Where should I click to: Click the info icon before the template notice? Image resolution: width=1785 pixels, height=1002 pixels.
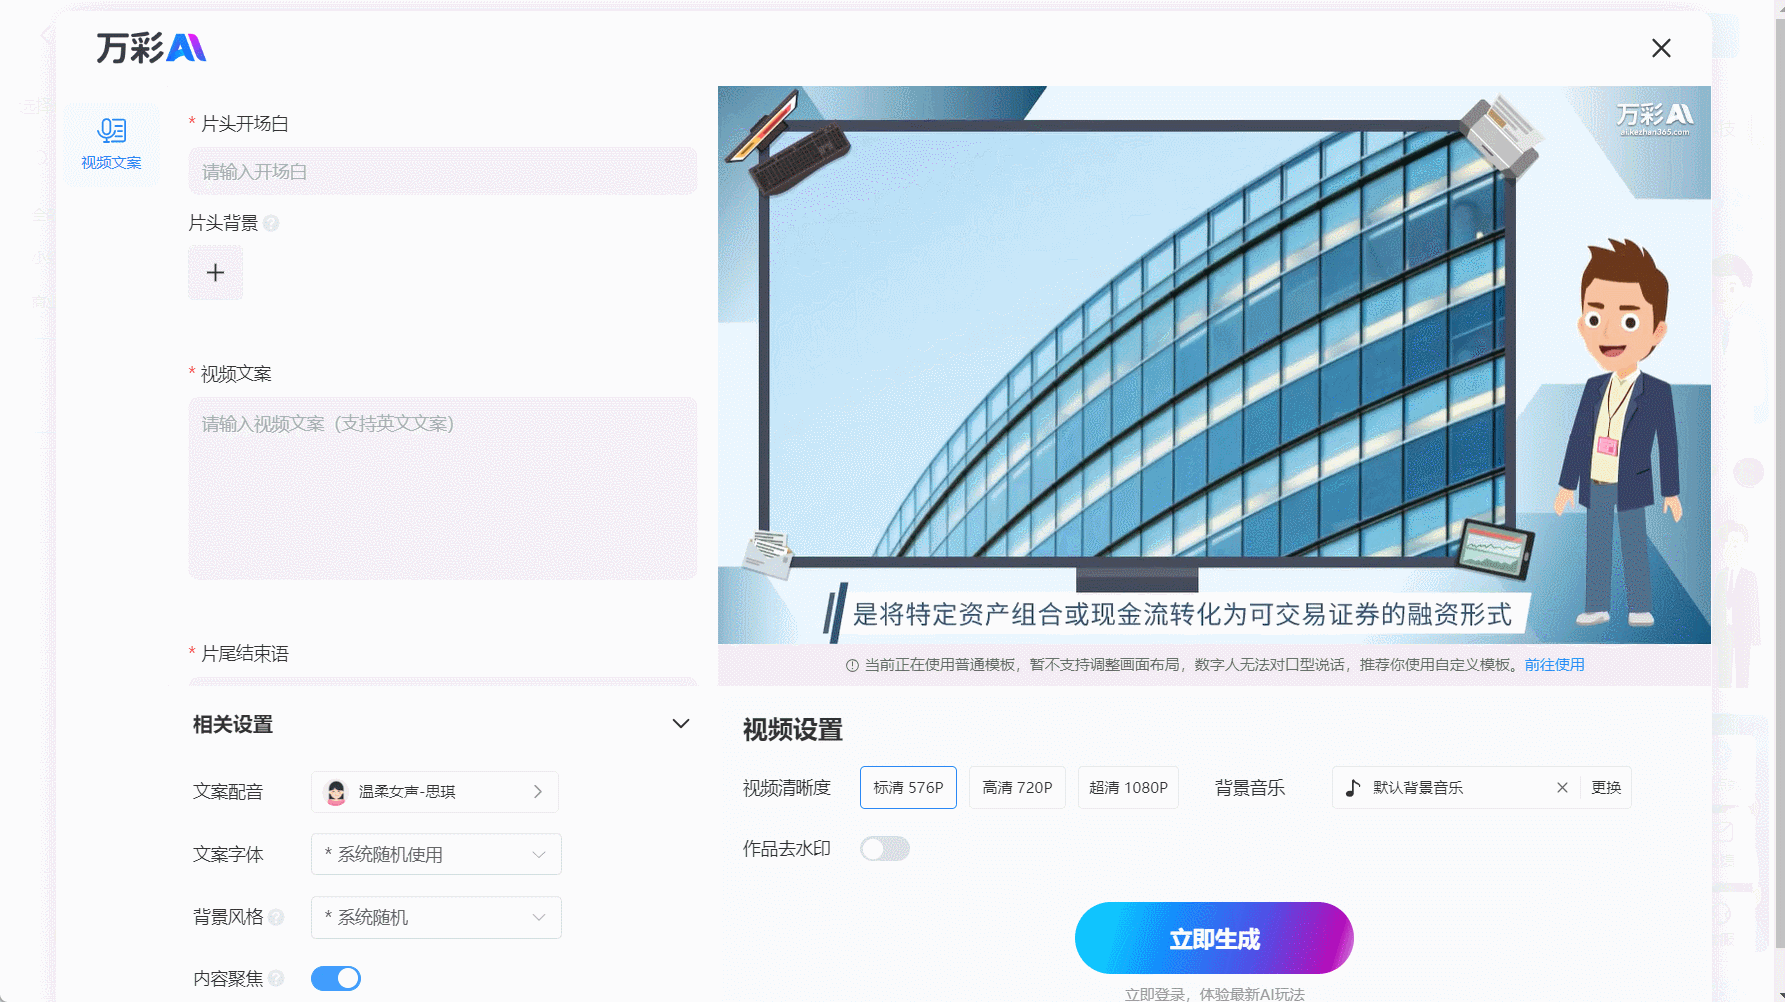[x=852, y=665]
